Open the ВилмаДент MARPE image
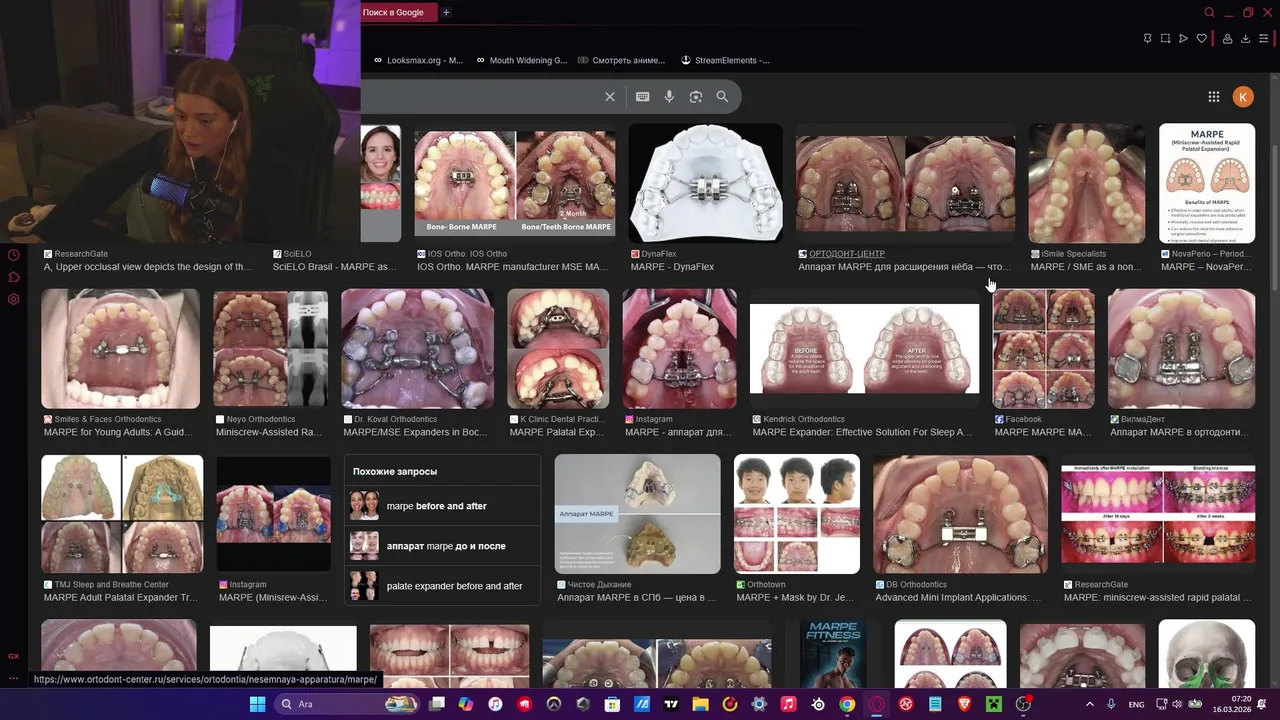 point(1181,349)
